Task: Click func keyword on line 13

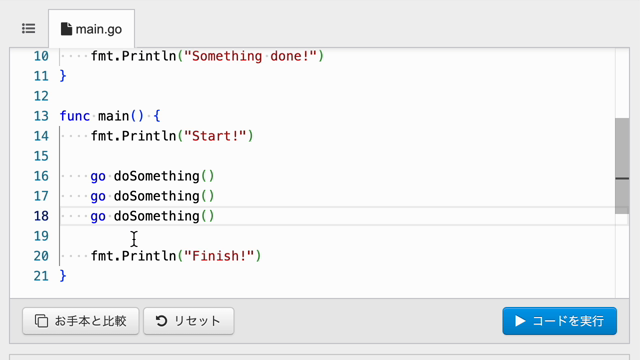Action: tap(75, 116)
